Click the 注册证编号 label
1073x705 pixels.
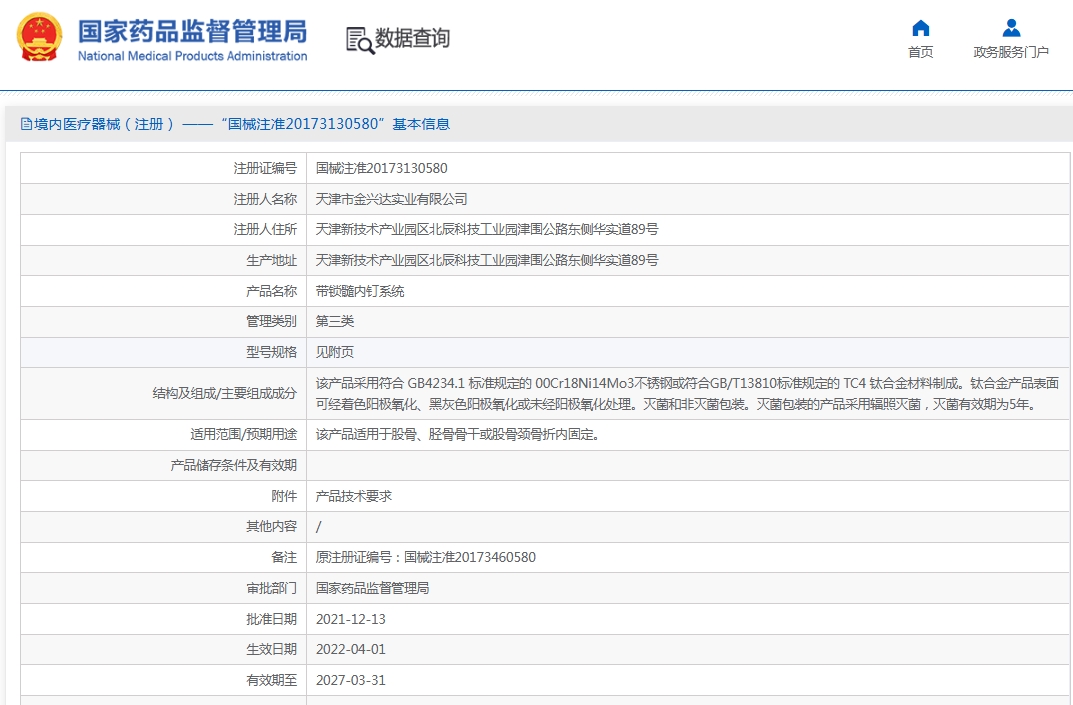click(265, 168)
